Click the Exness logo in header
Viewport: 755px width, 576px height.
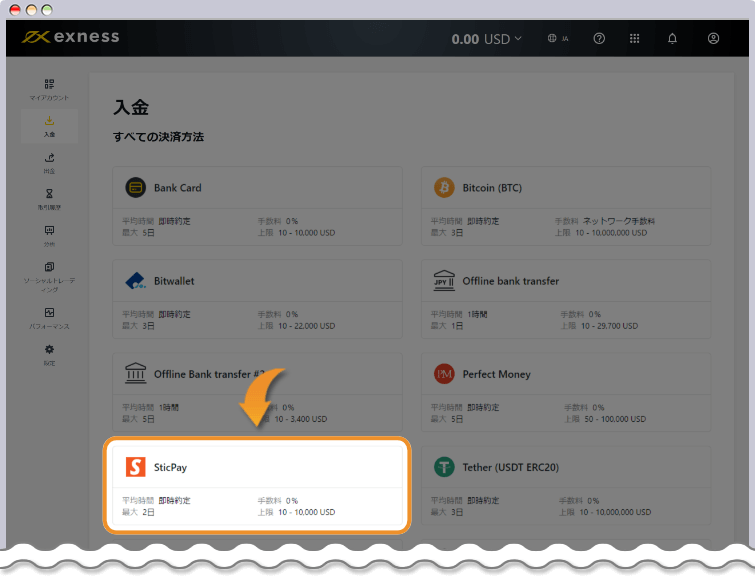[70, 37]
